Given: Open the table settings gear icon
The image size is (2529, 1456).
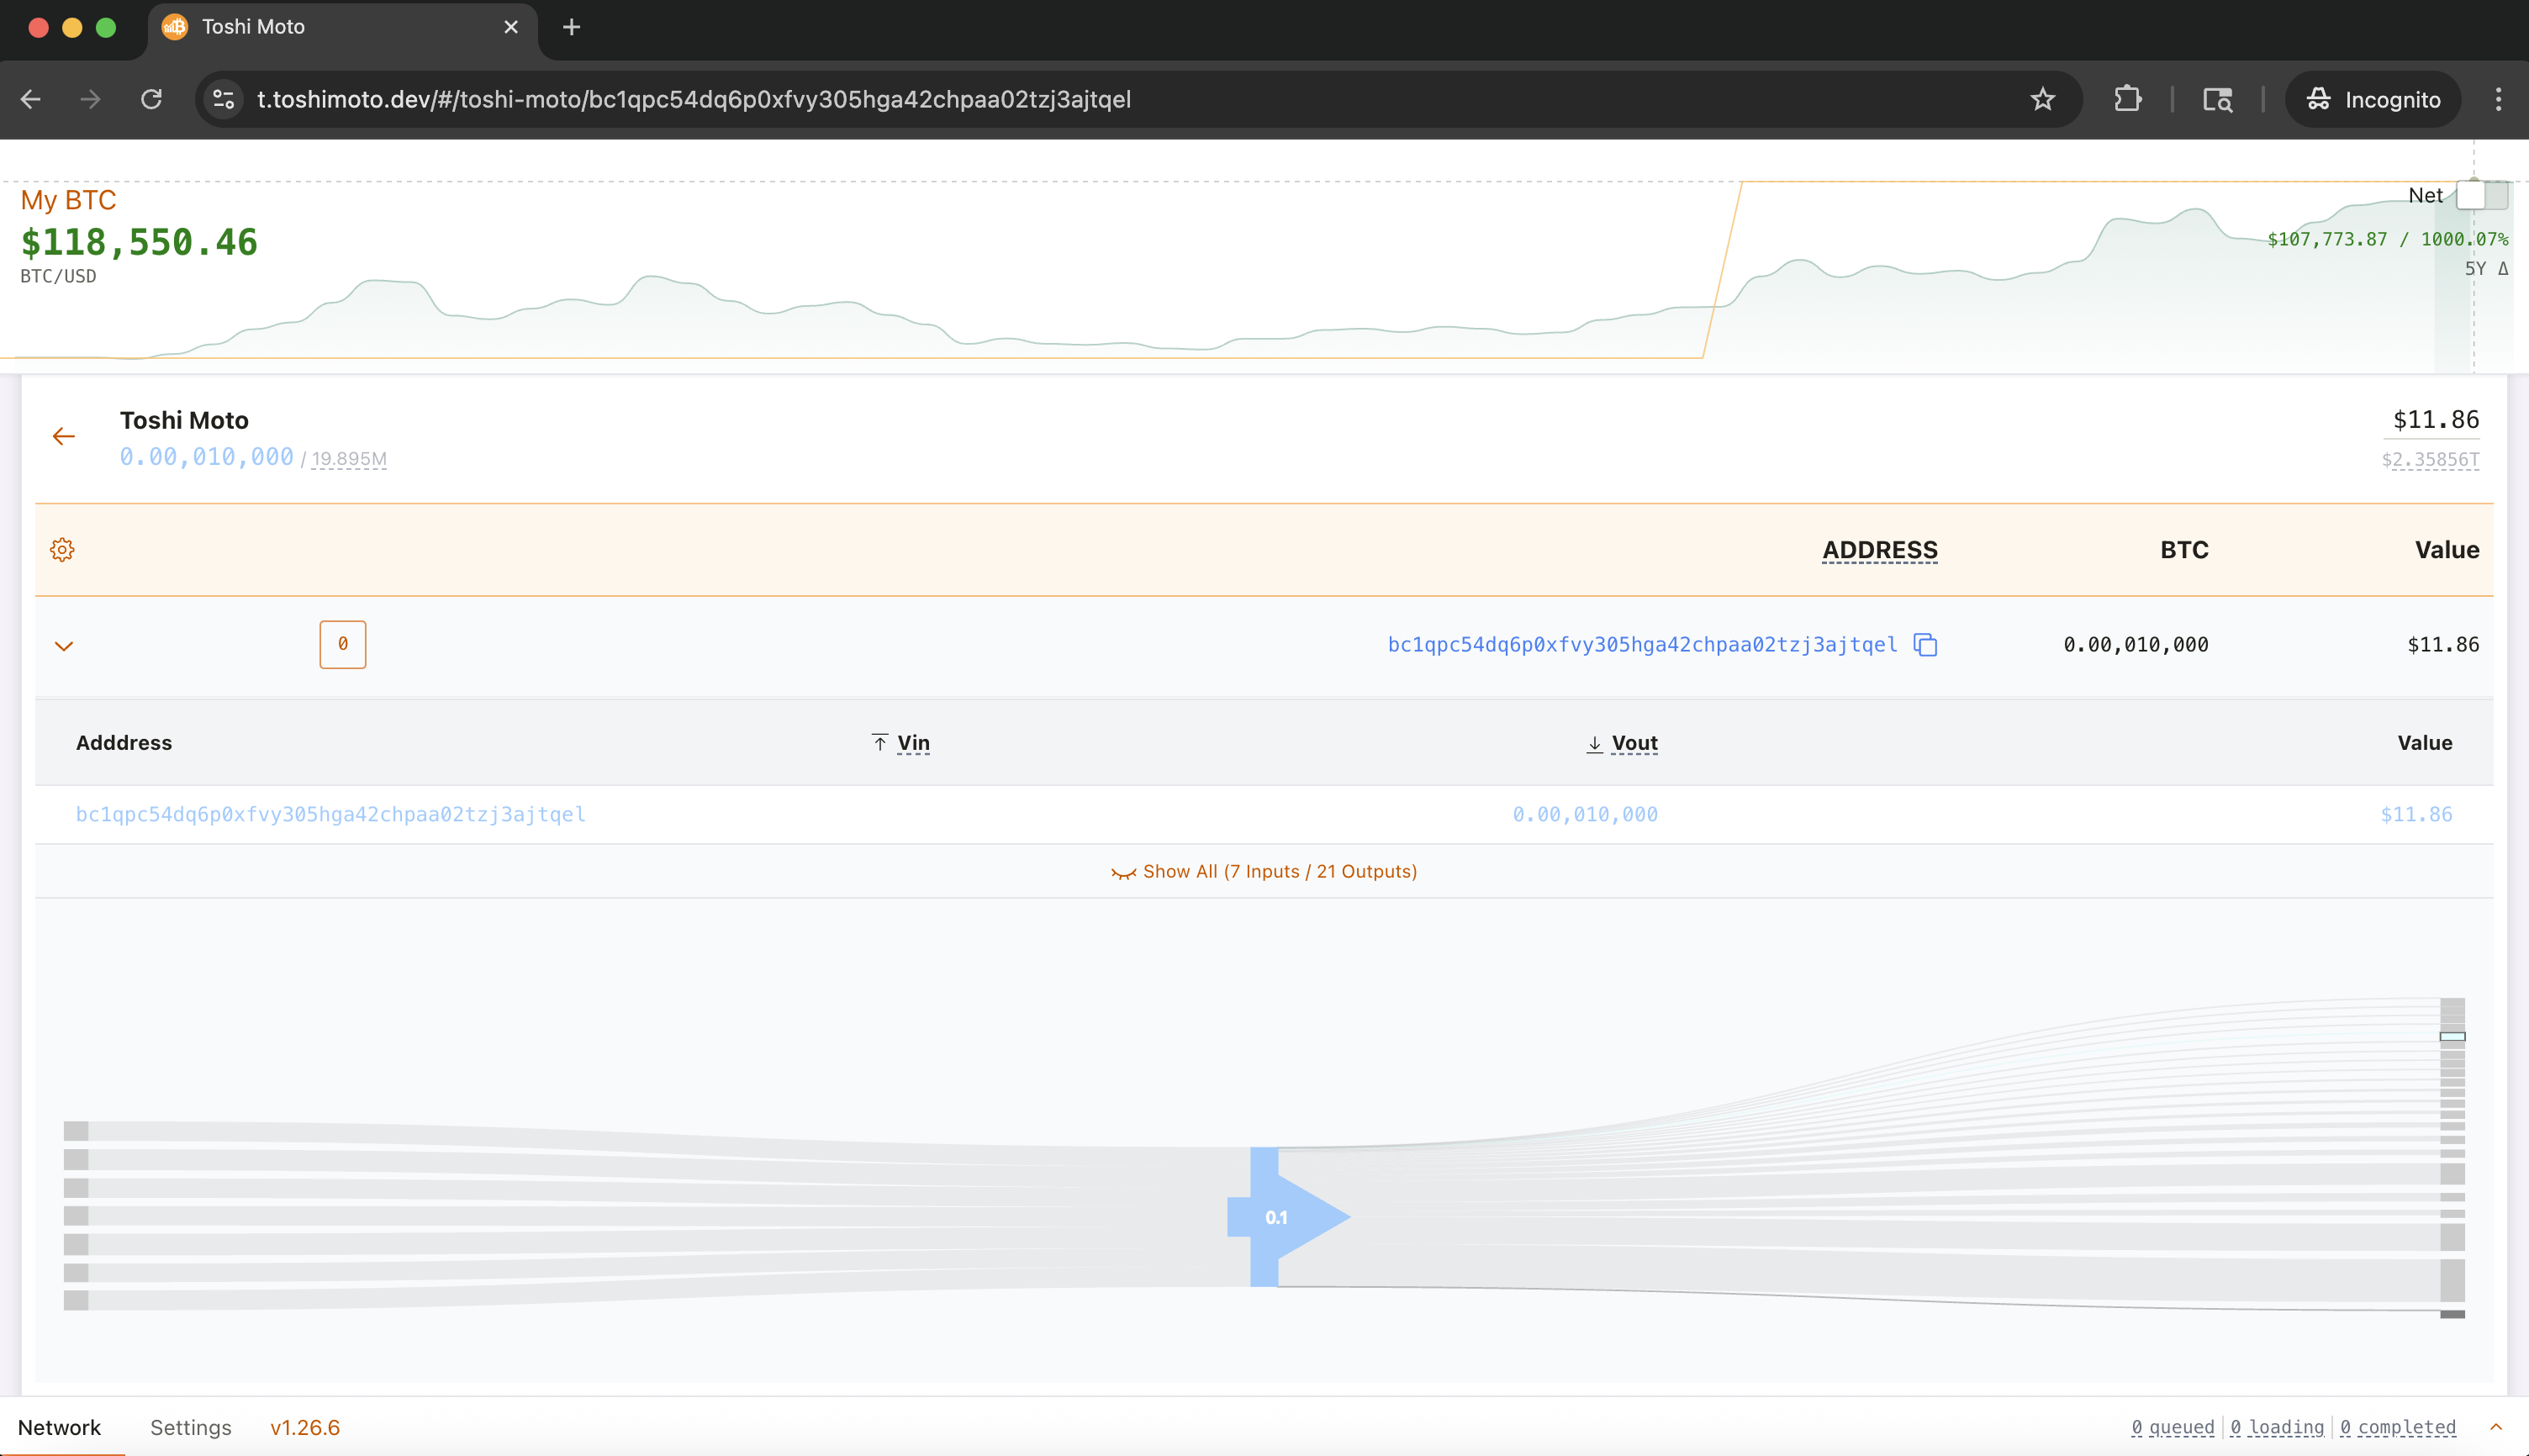Looking at the screenshot, I should point(62,550).
